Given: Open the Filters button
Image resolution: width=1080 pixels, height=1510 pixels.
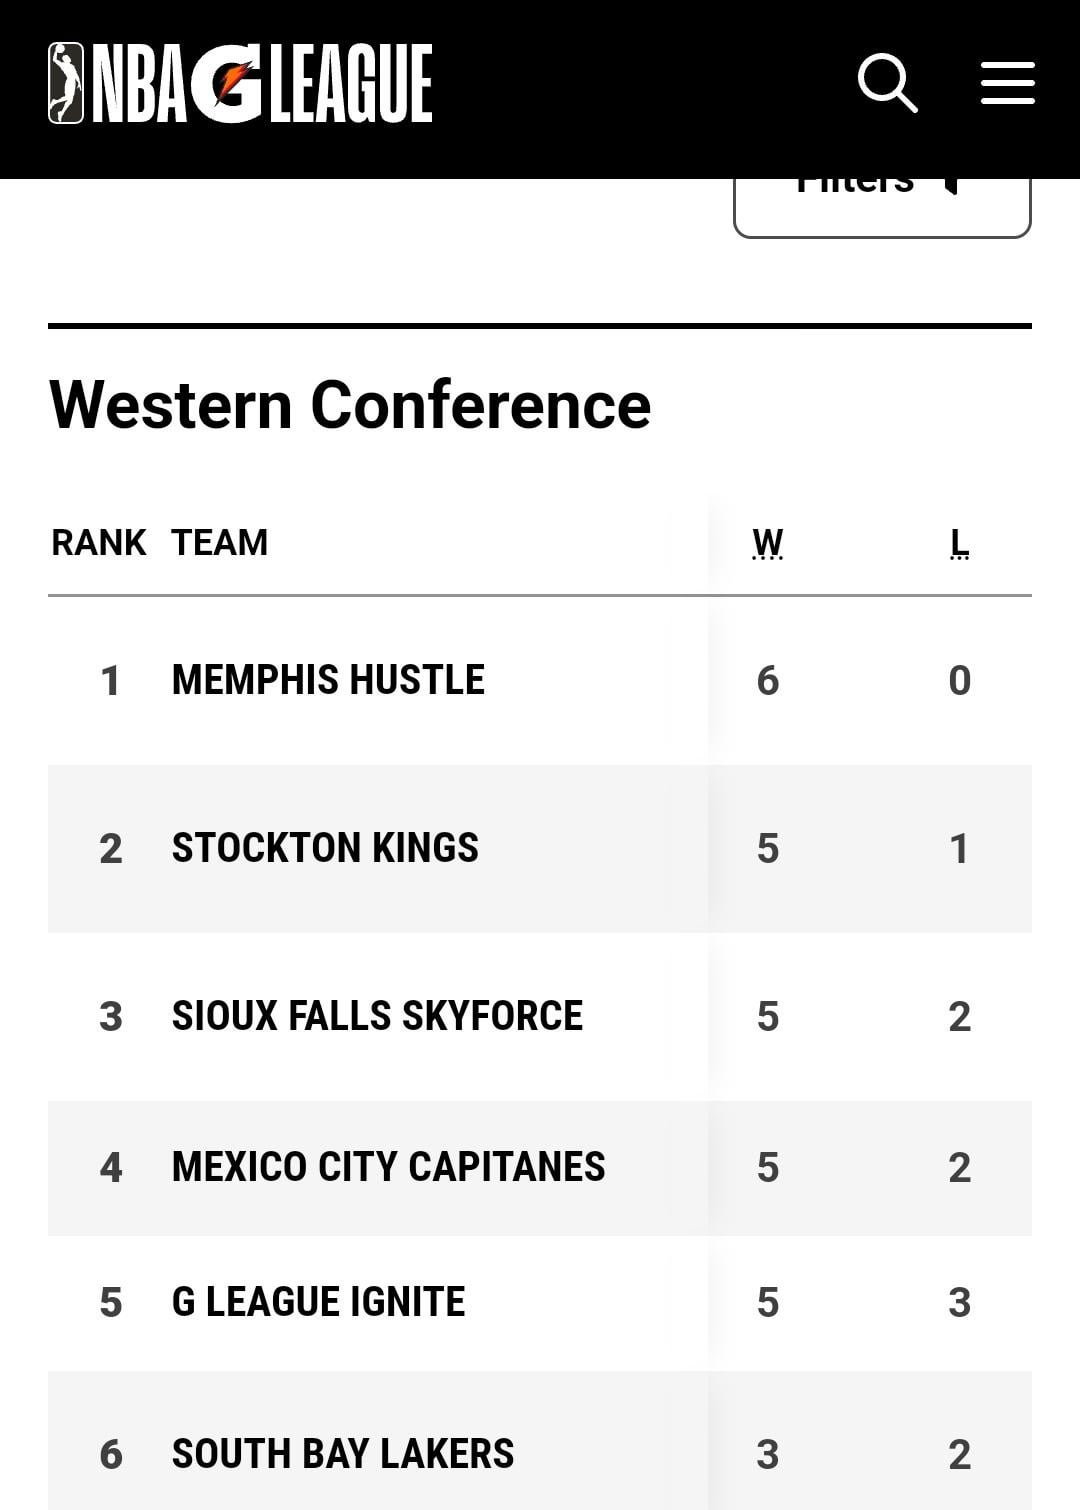Looking at the screenshot, I should tap(881, 205).
